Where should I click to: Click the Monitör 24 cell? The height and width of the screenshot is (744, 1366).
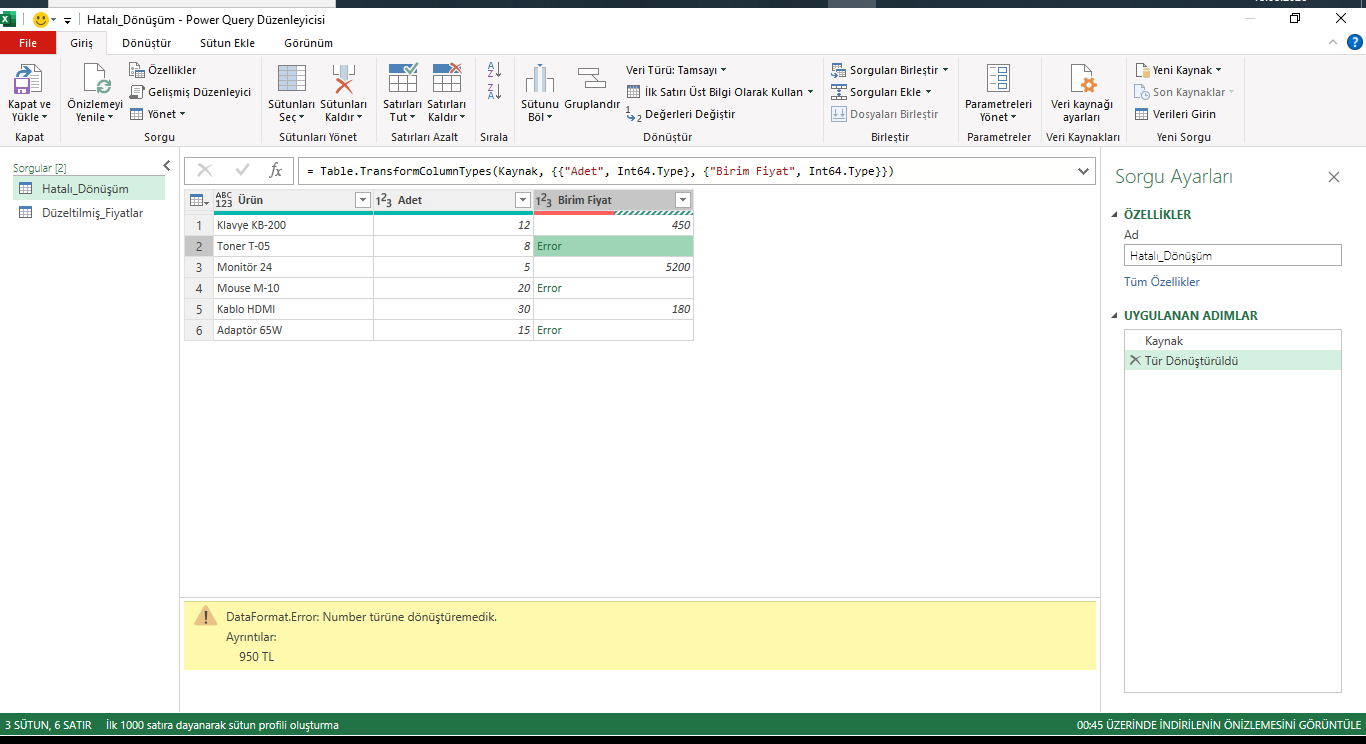(x=293, y=267)
